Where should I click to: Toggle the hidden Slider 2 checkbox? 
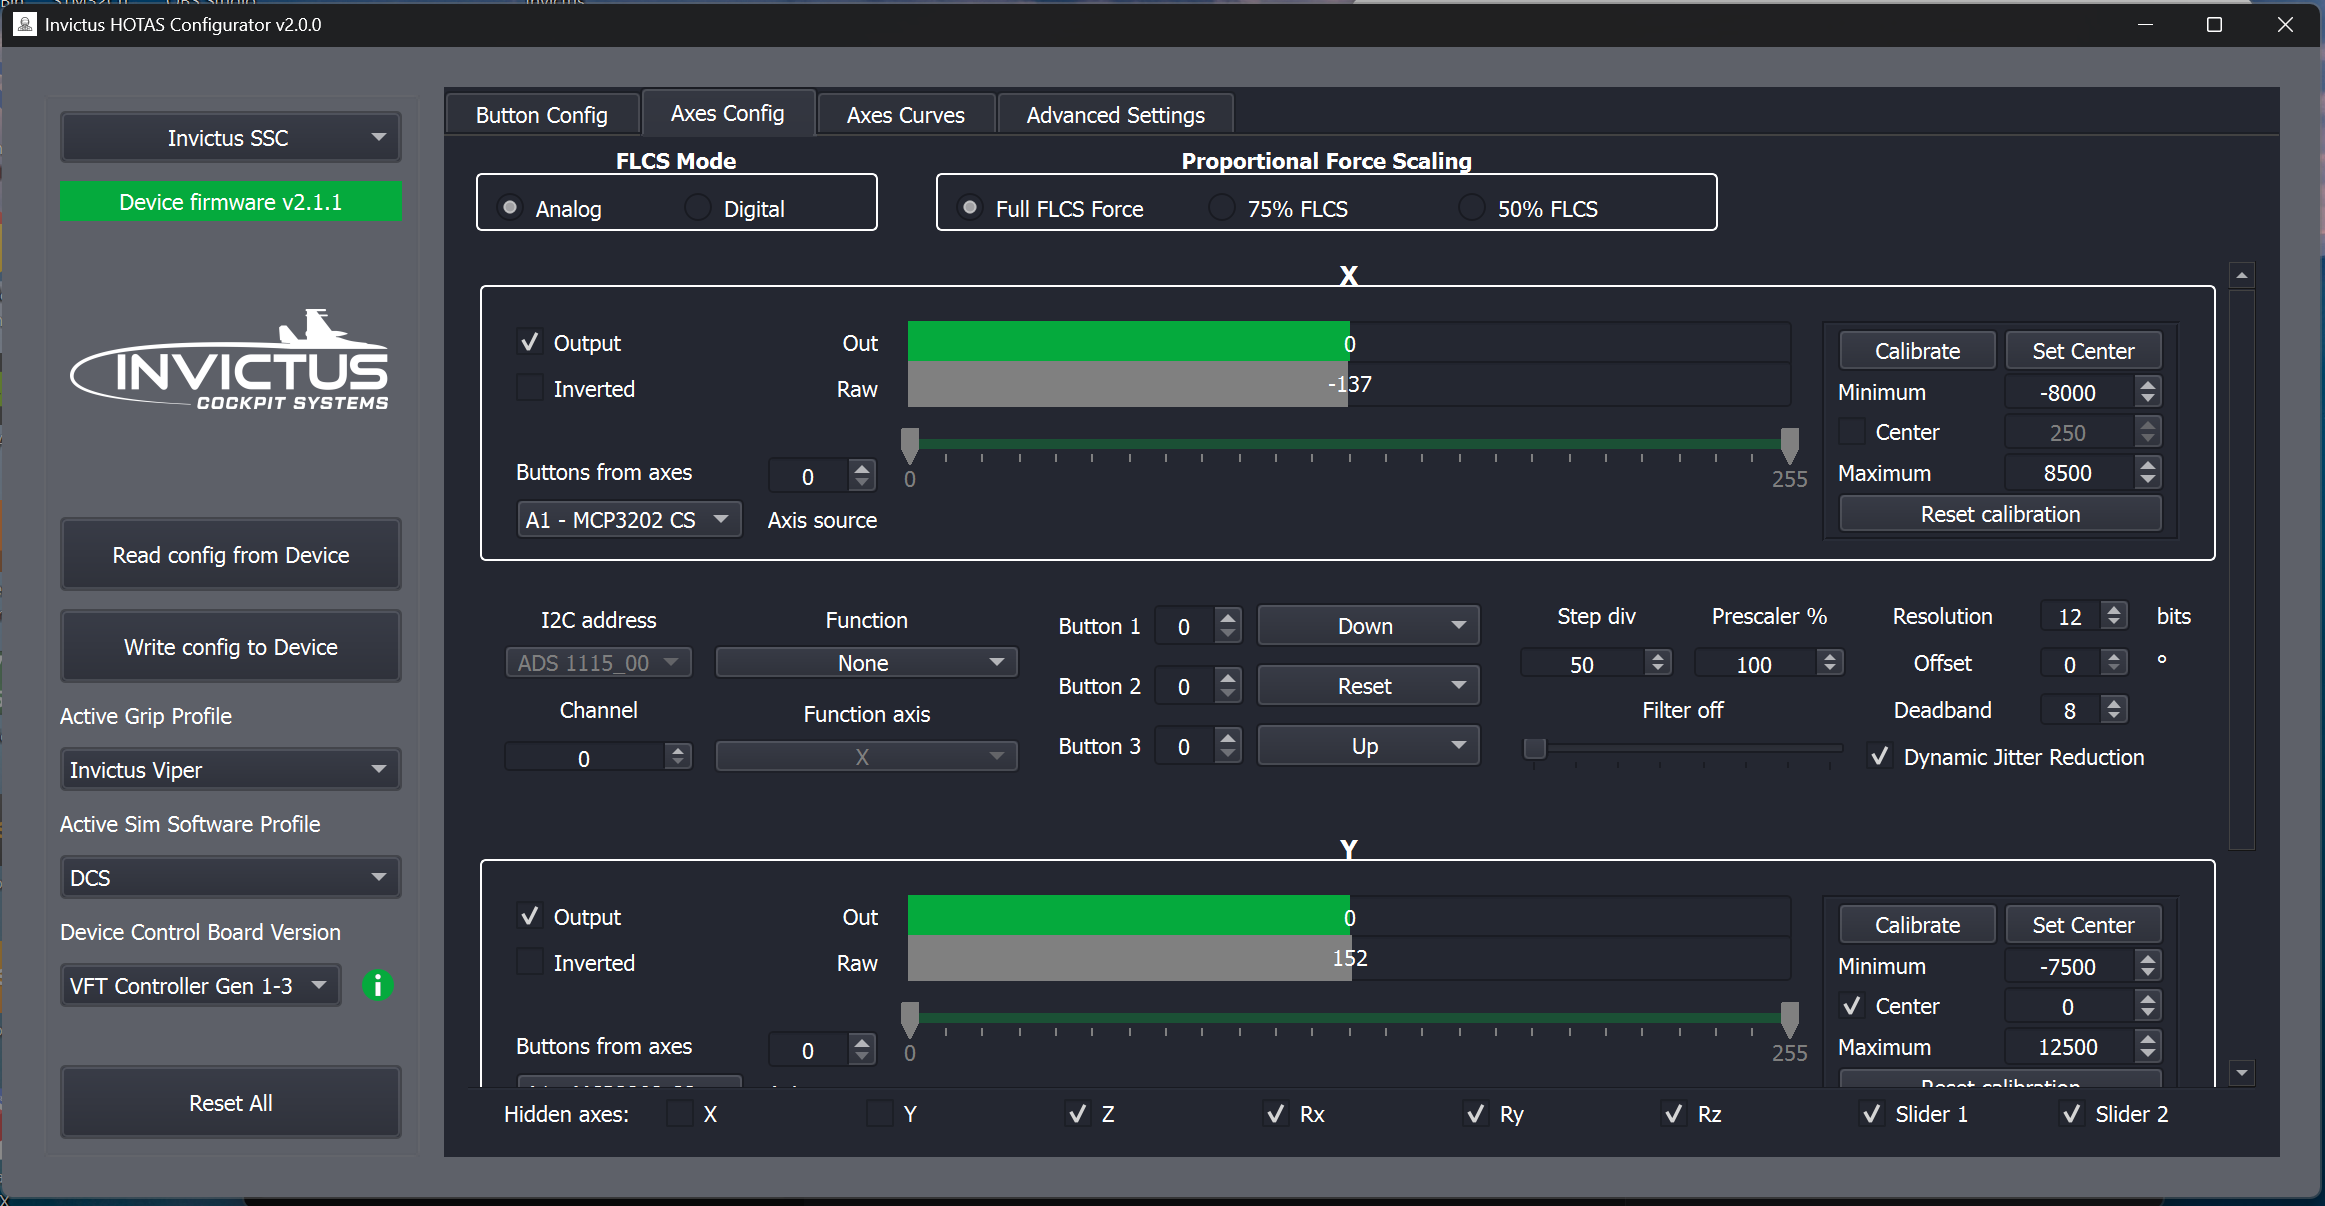click(2072, 1114)
